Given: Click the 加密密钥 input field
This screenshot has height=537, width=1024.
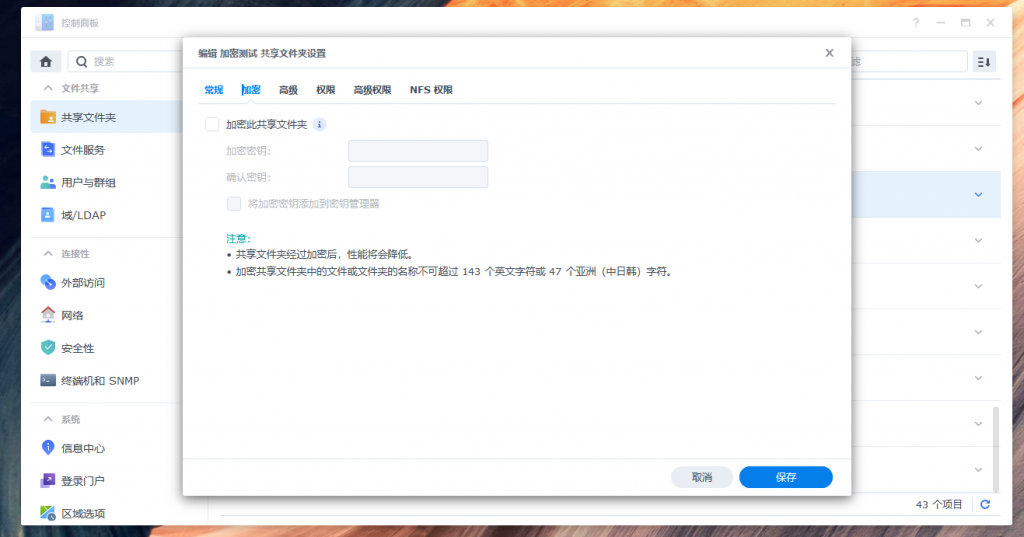Looking at the screenshot, I should (x=417, y=151).
